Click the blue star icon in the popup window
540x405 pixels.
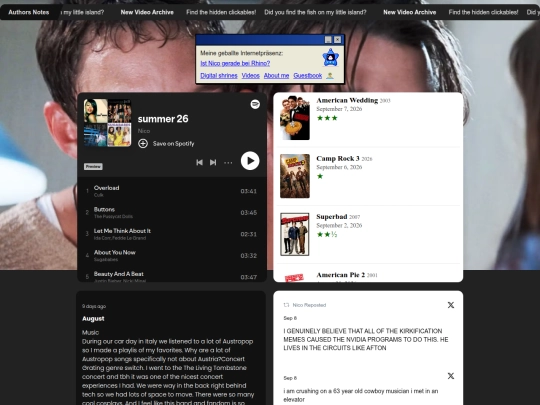click(331, 58)
